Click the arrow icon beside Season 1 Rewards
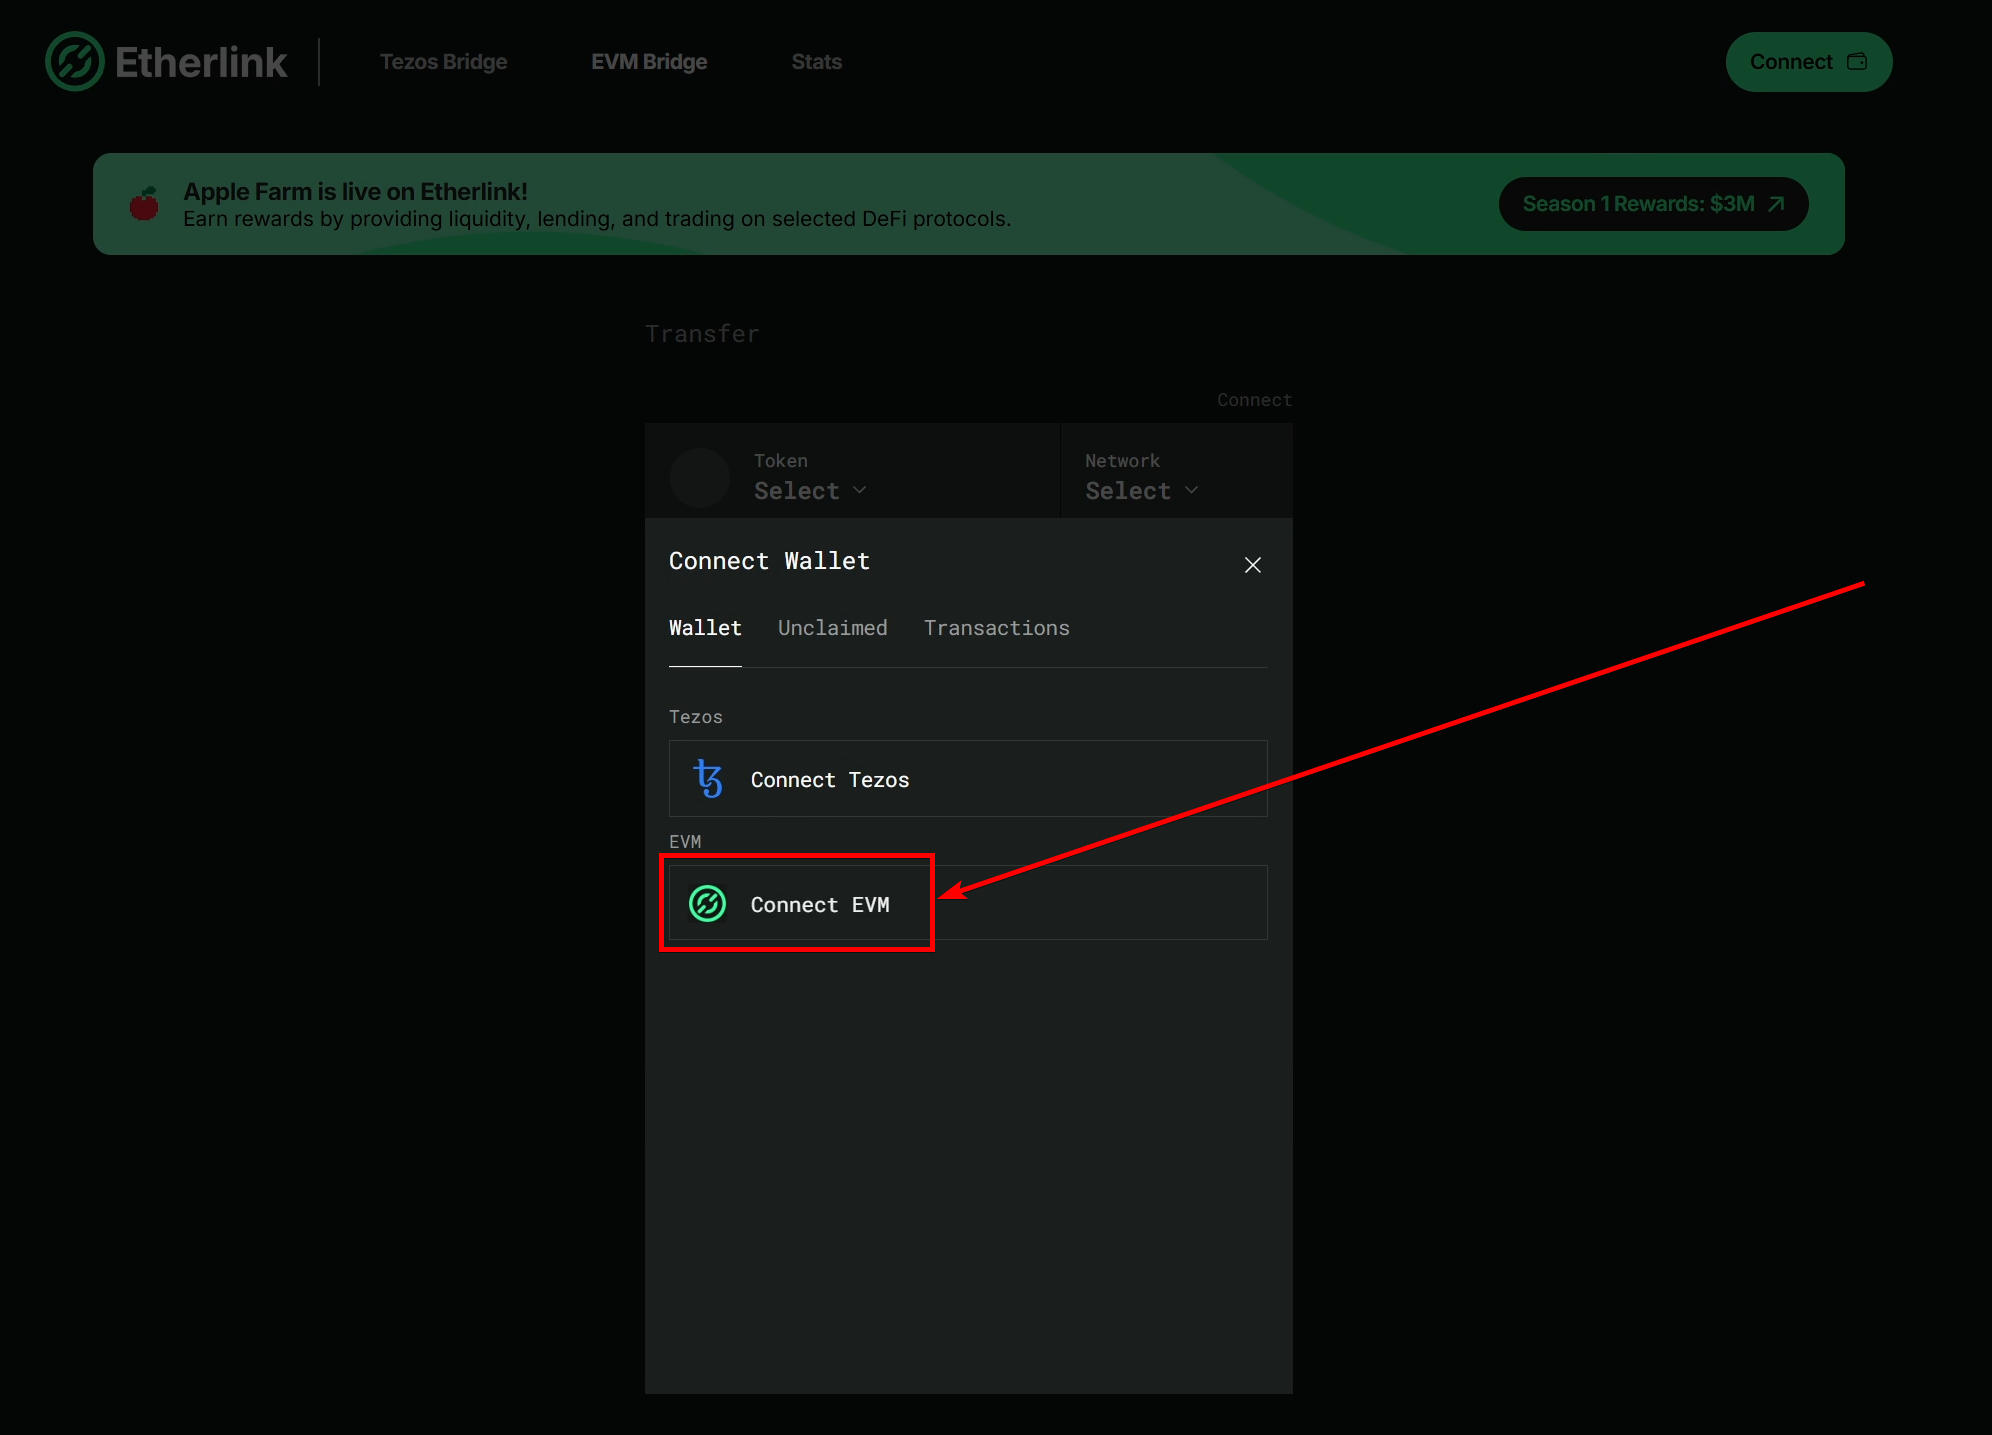The width and height of the screenshot is (1992, 1435). [1776, 204]
